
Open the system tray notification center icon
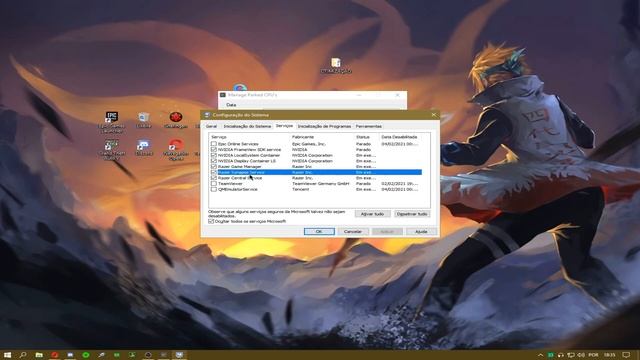pyautogui.click(x=626, y=355)
